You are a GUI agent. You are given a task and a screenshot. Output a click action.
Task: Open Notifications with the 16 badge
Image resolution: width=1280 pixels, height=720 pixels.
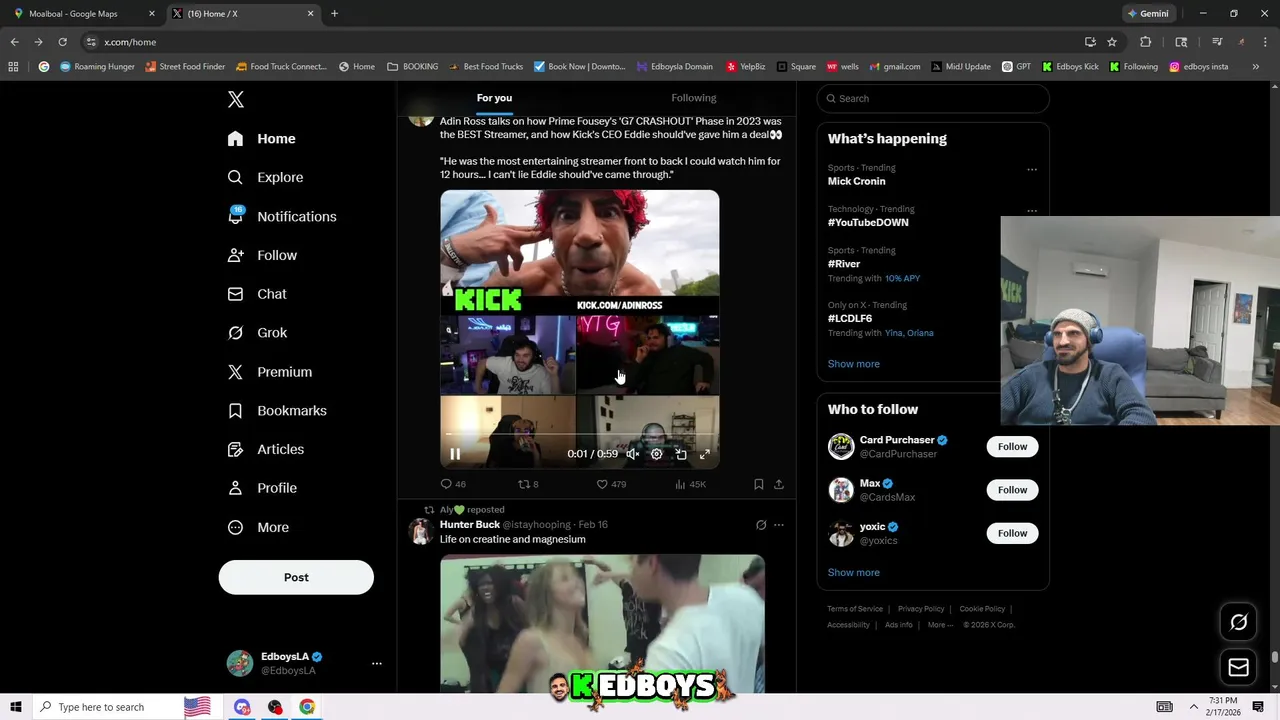283,216
